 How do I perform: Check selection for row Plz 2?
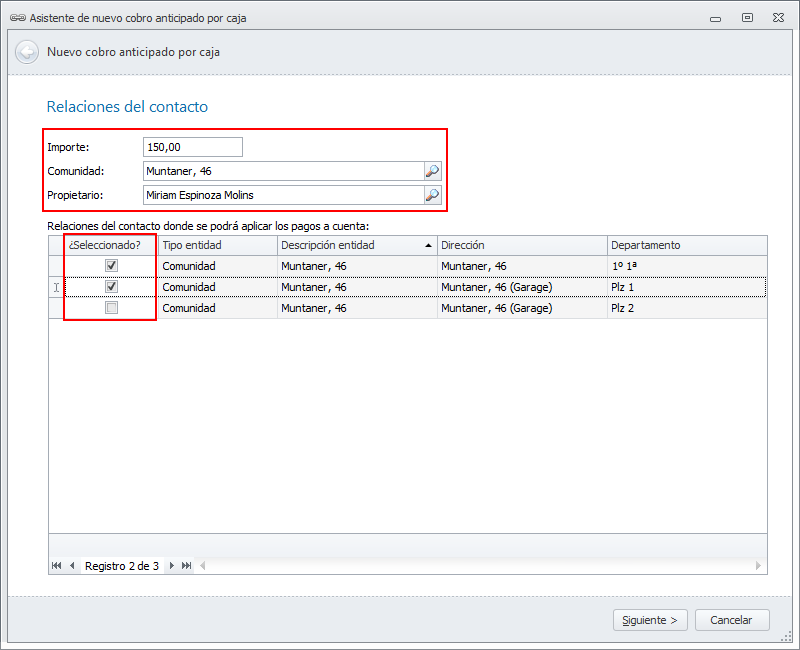click(111, 307)
